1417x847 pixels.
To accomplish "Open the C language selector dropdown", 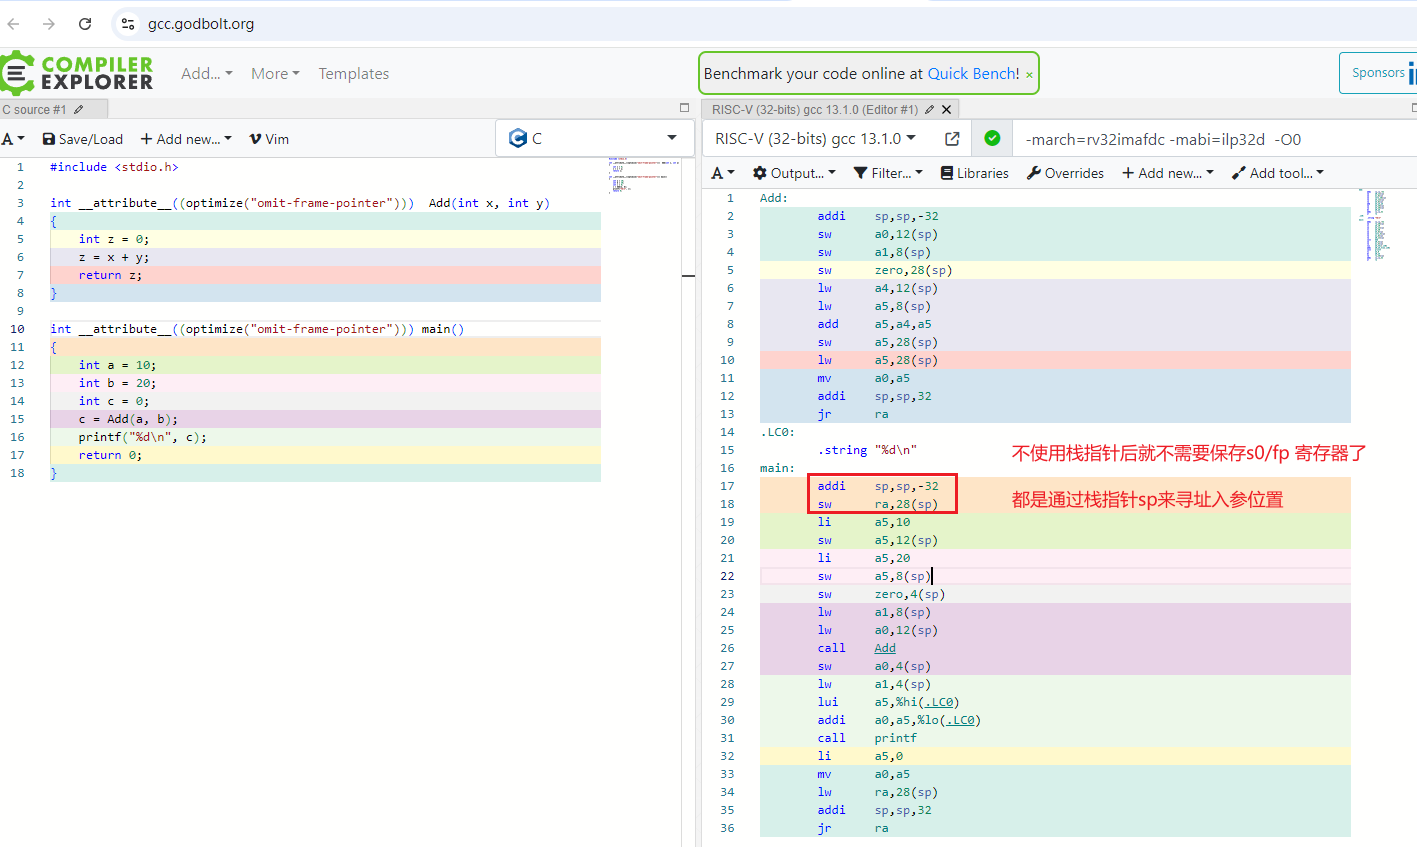I will (x=594, y=138).
